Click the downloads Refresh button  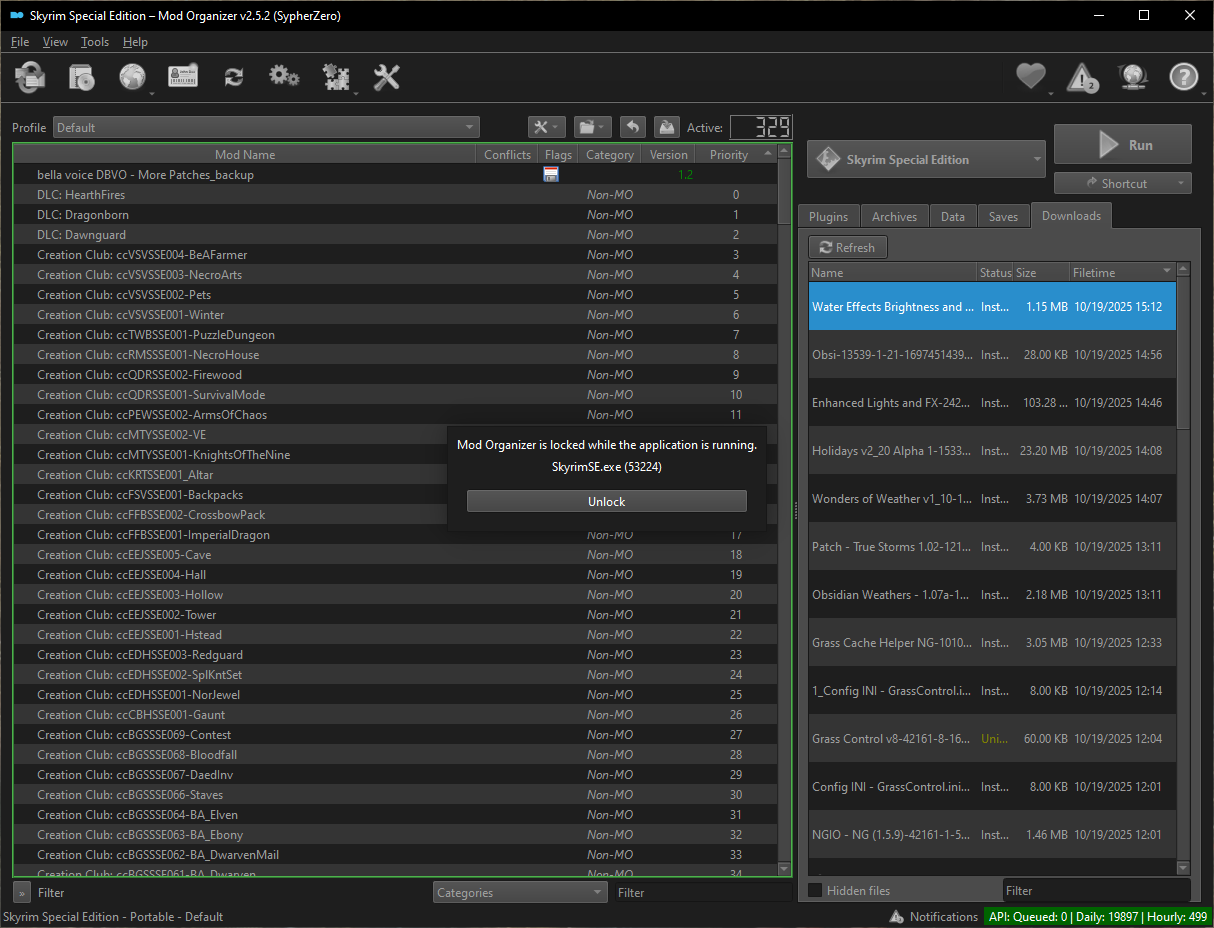pos(848,247)
